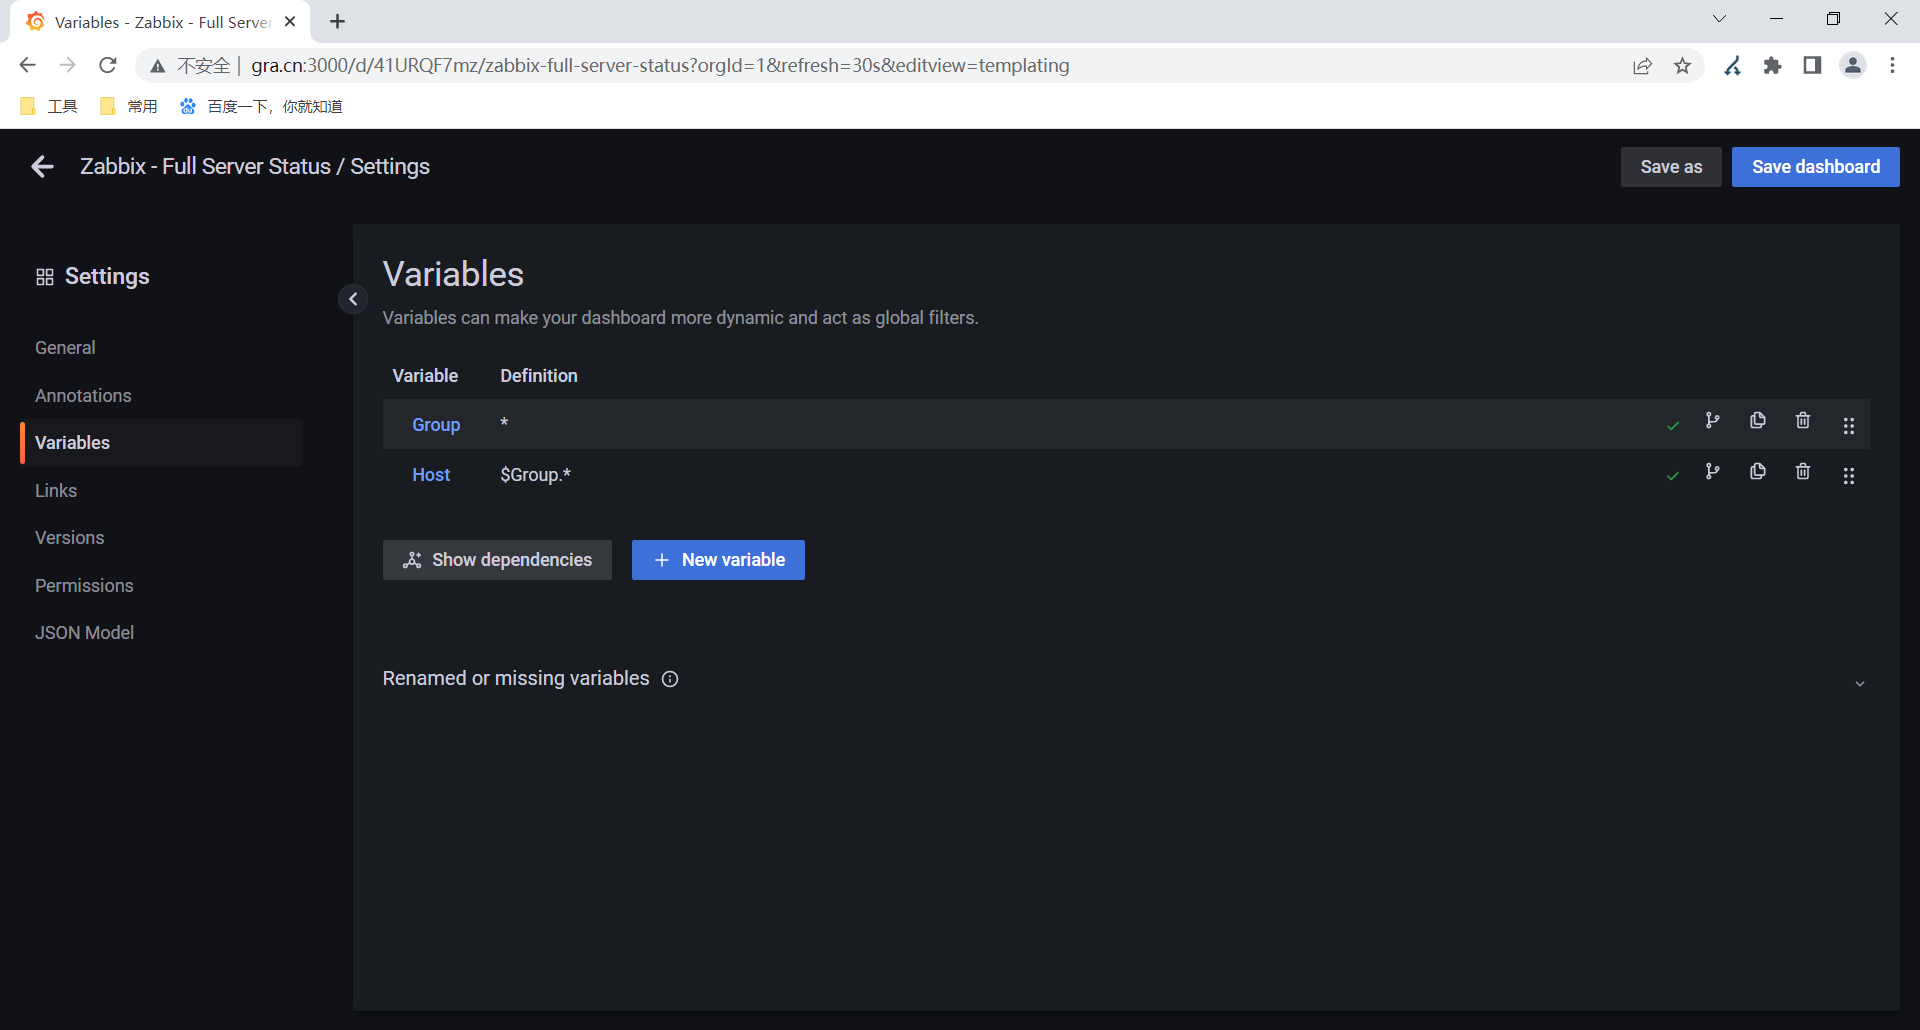Go back using the dashboard back arrow
The height and width of the screenshot is (1030, 1920).
pos(42,167)
